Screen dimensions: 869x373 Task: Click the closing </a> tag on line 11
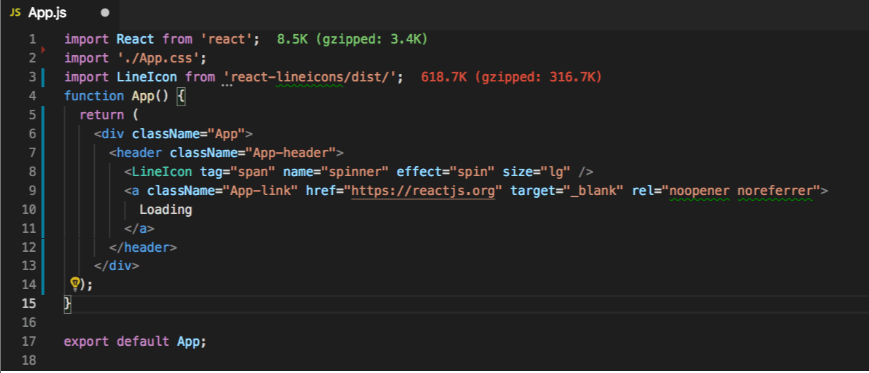coord(139,228)
